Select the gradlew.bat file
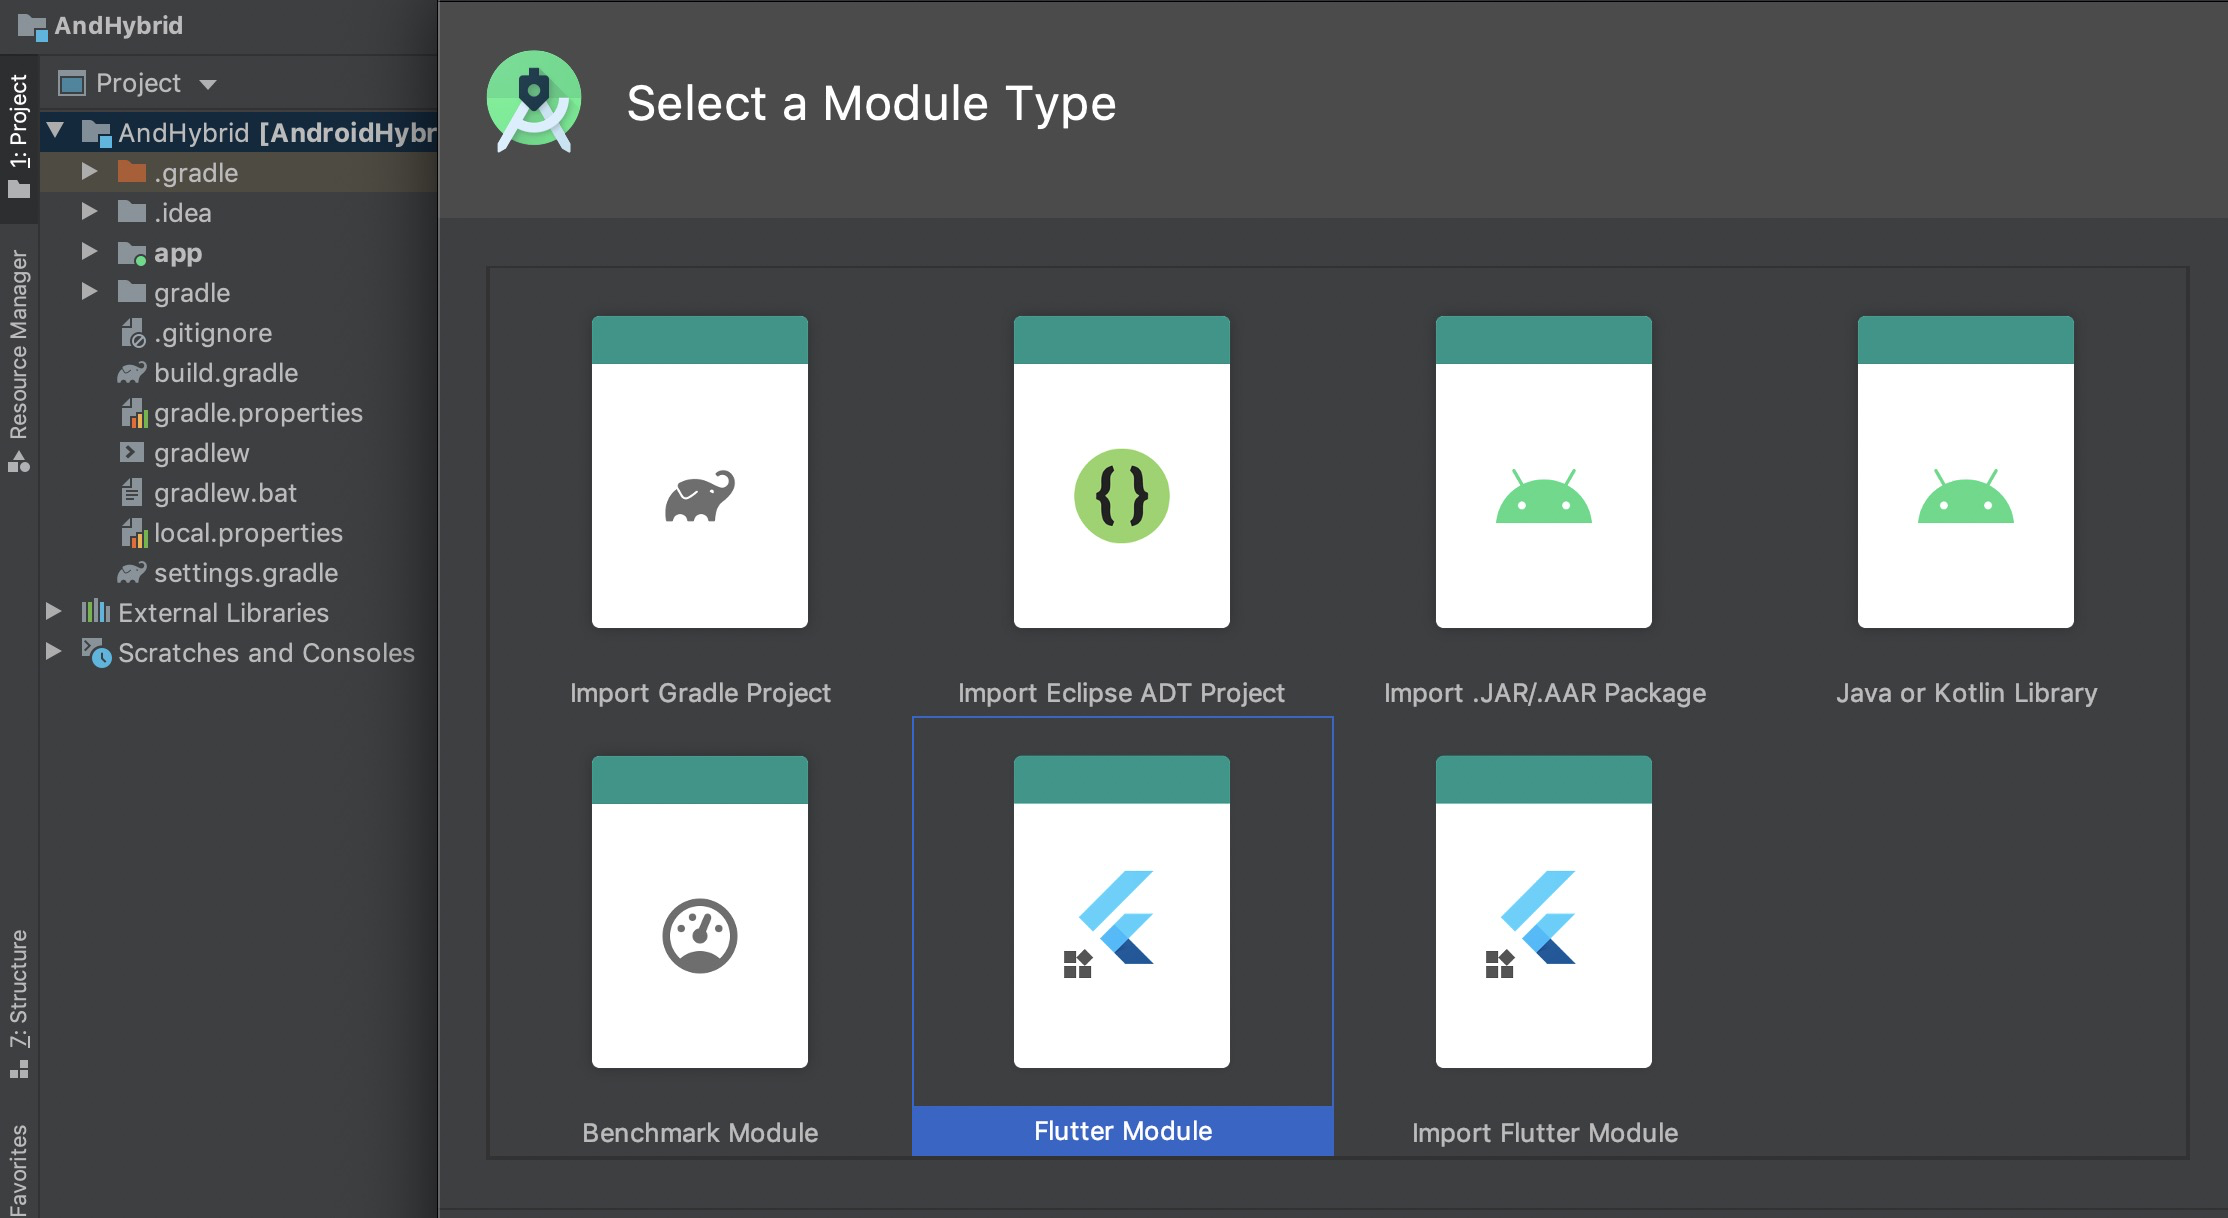 coord(239,492)
